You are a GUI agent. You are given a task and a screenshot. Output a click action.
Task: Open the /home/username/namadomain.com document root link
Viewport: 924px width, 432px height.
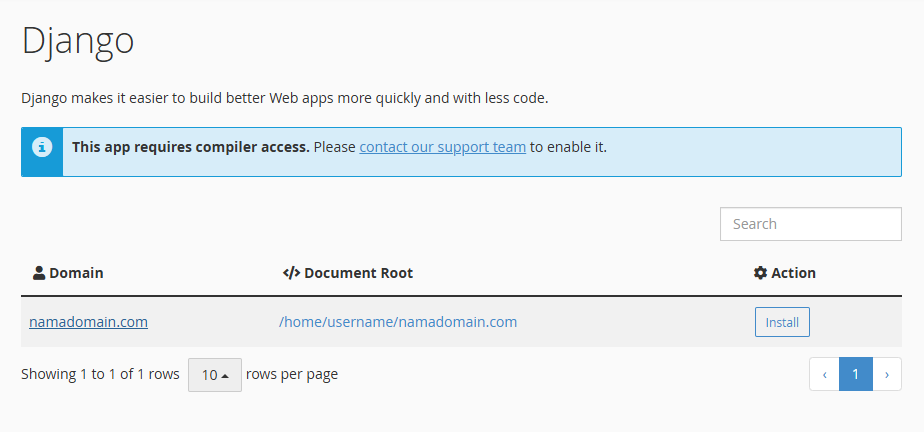point(398,322)
